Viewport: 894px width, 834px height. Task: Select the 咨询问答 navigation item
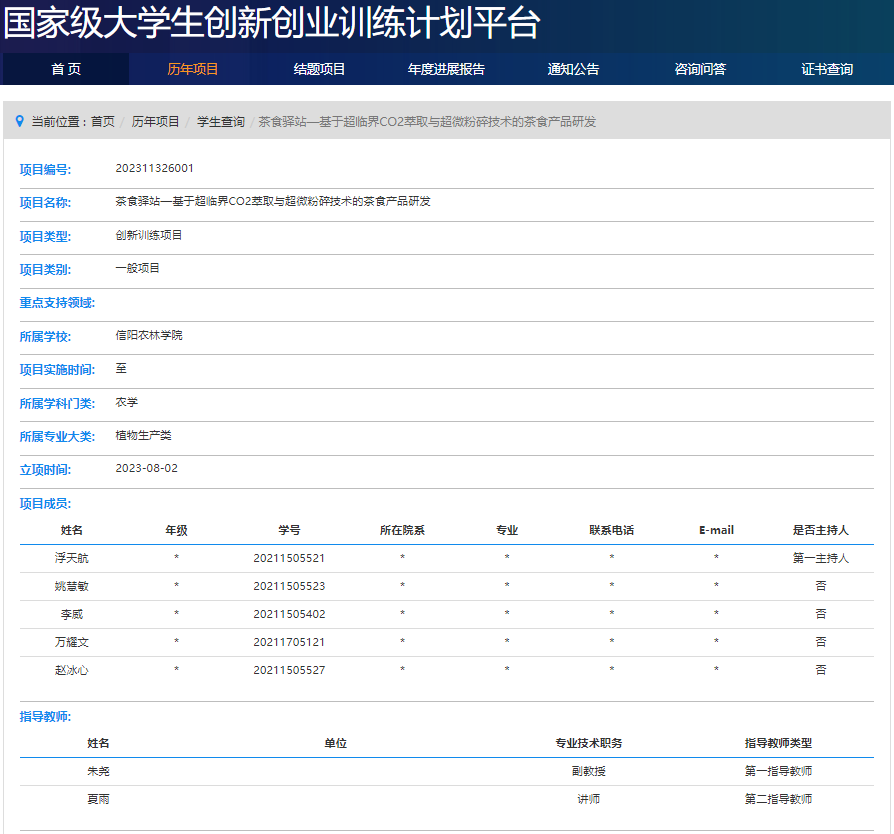700,69
